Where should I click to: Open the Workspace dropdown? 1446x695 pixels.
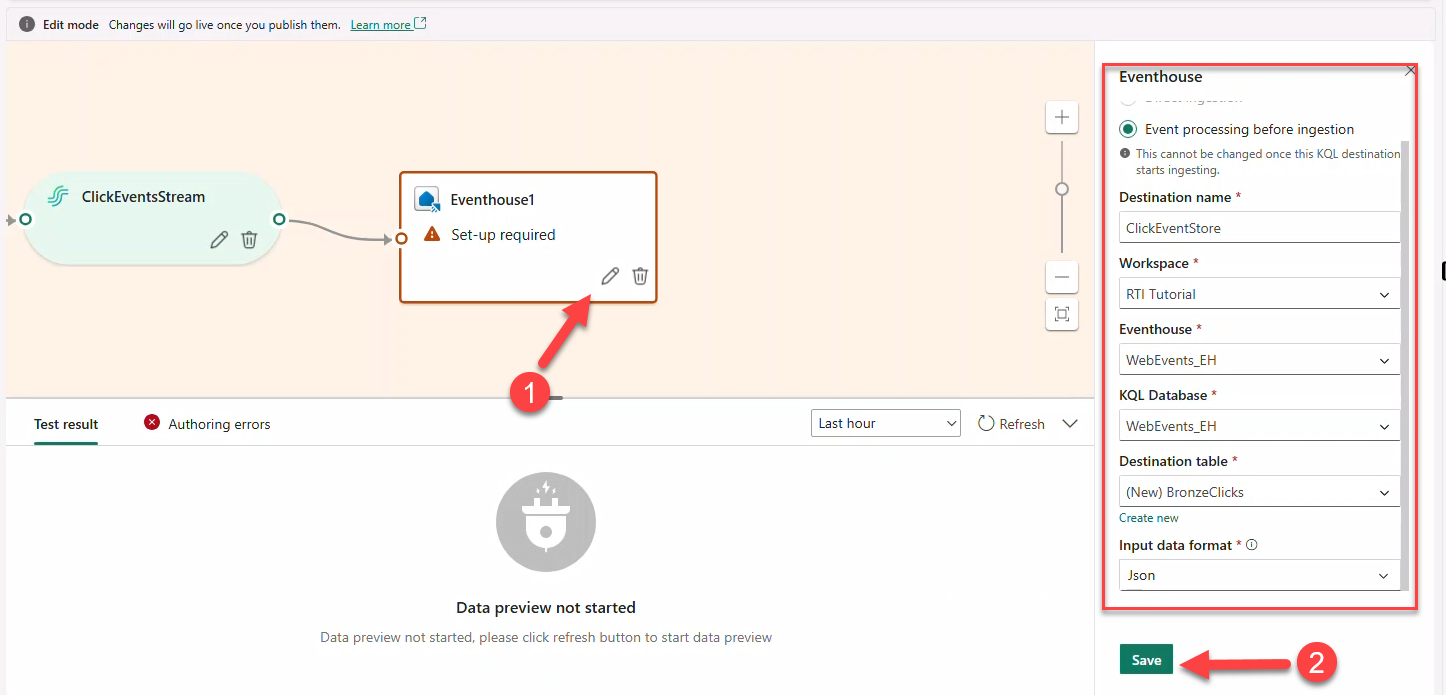click(x=1259, y=294)
